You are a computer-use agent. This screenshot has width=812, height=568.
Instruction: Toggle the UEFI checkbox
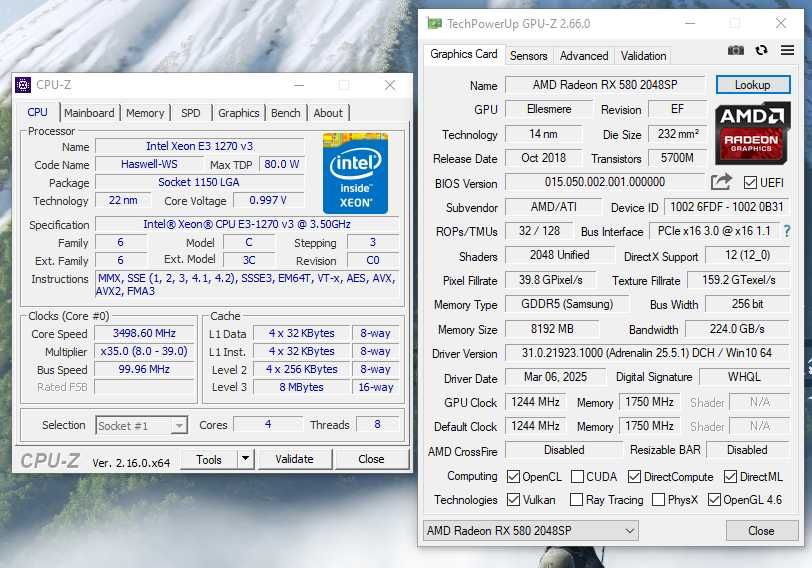(x=750, y=182)
